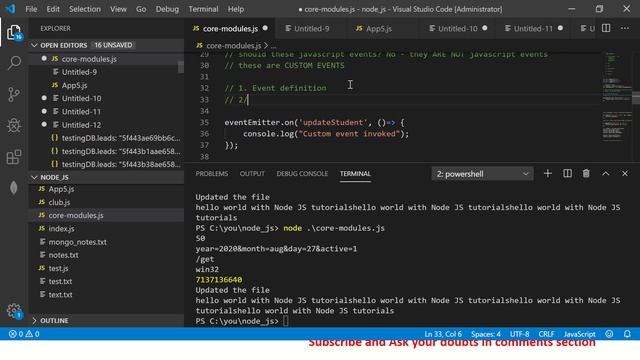The height and width of the screenshot is (360, 640).
Task: Change file encoding UTF-8
Action: click(519, 334)
